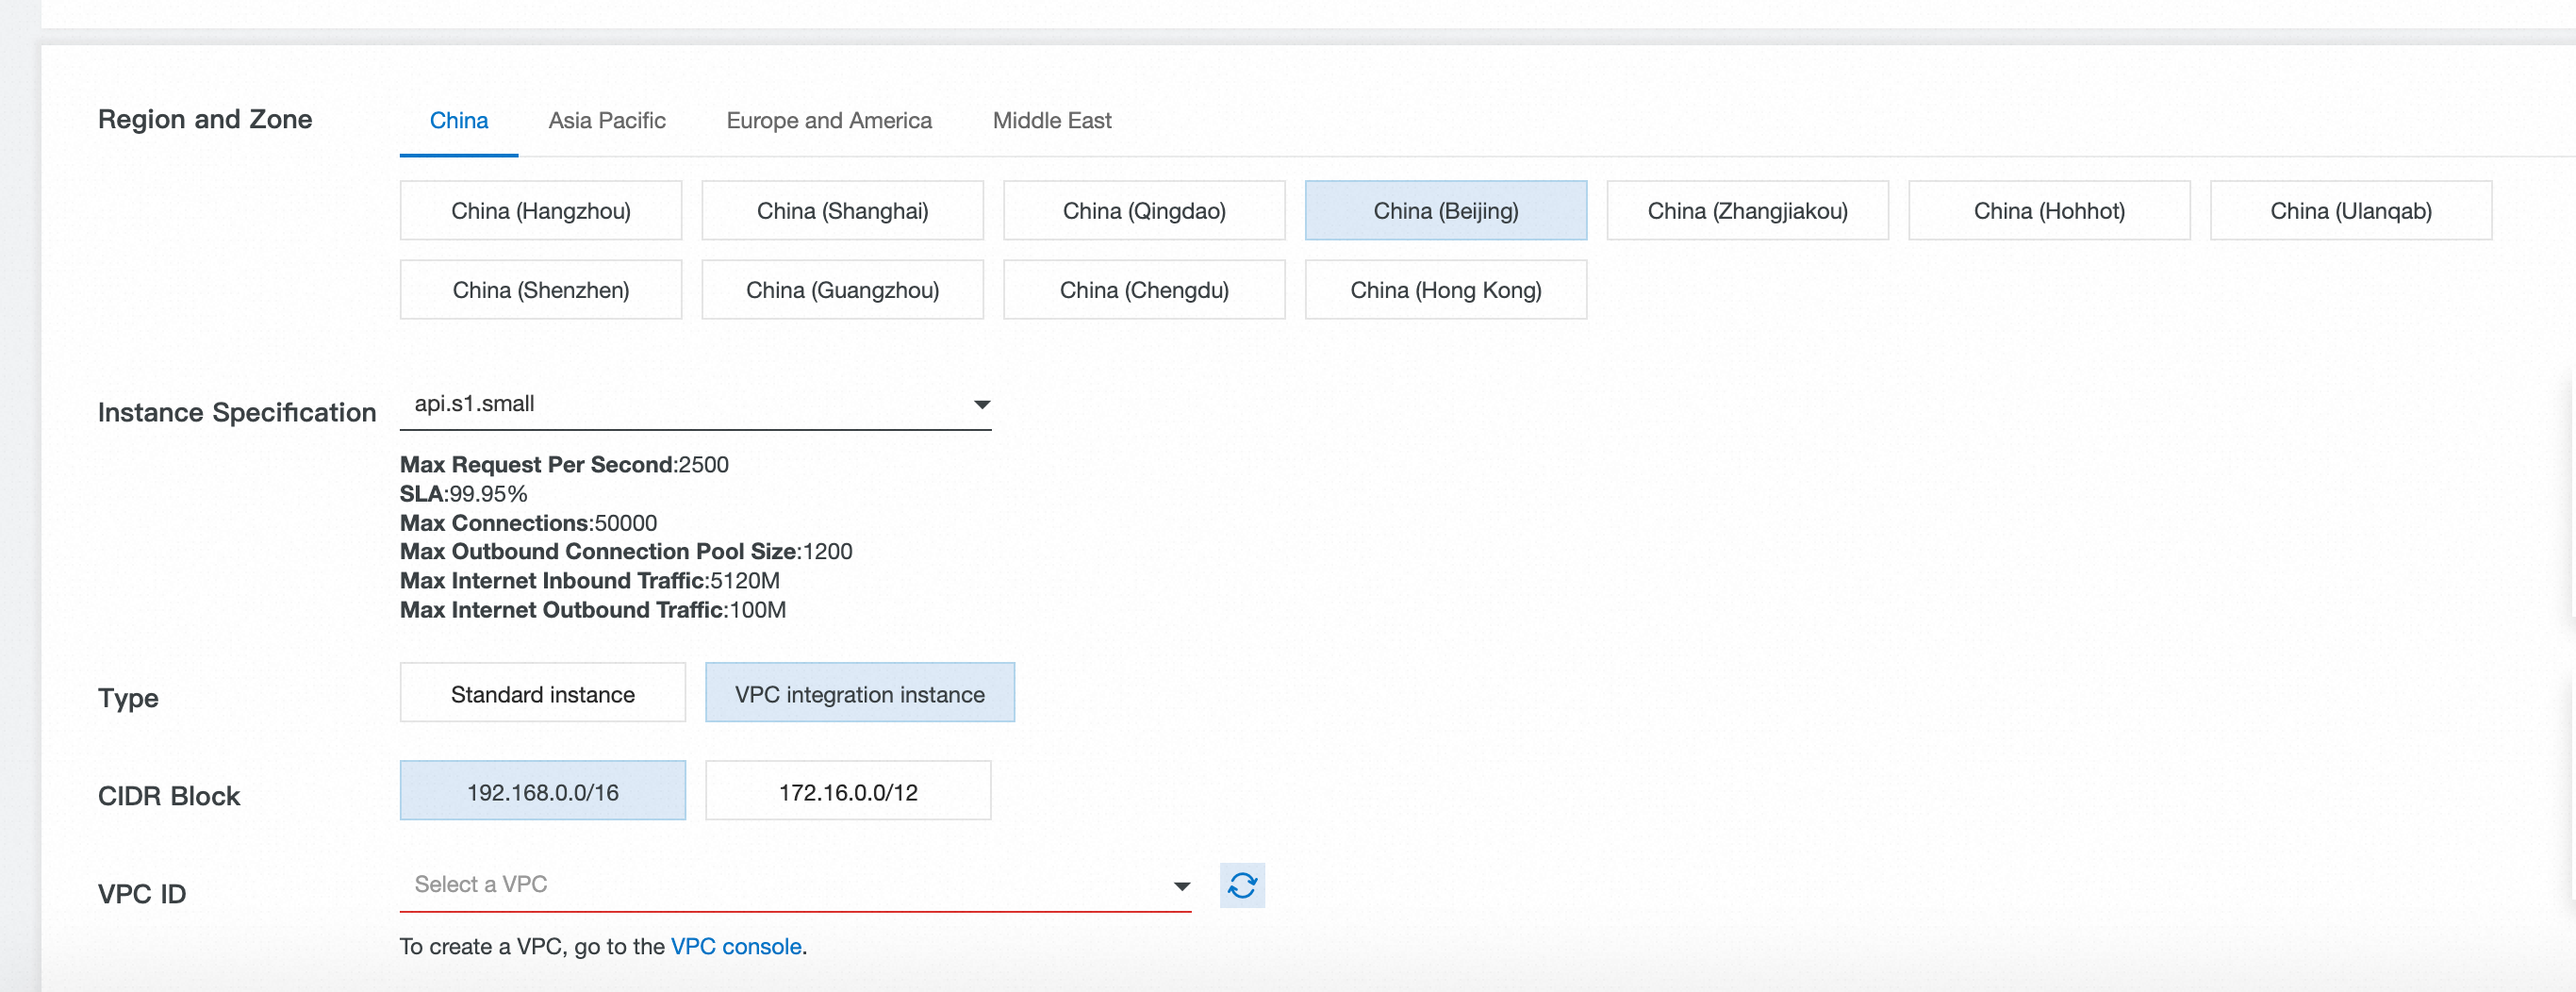Click Max Internet Inbound Traffic:5120M
The width and height of the screenshot is (2576, 992).
click(590, 580)
